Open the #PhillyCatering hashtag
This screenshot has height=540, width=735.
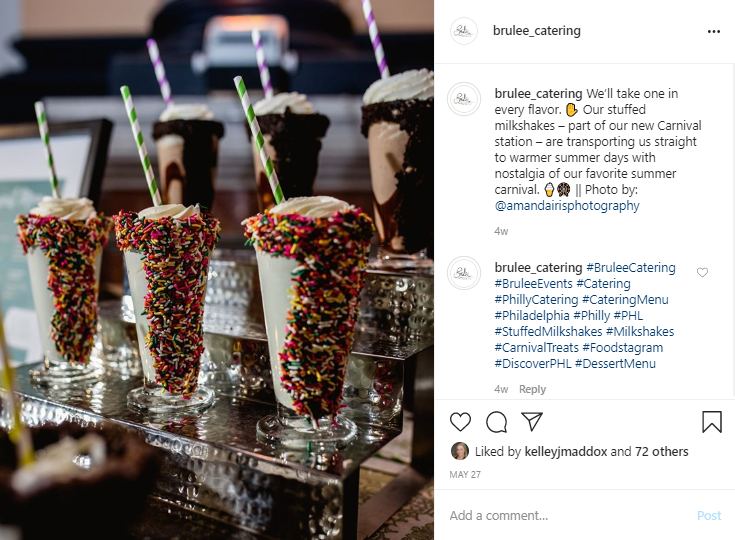click(536, 300)
